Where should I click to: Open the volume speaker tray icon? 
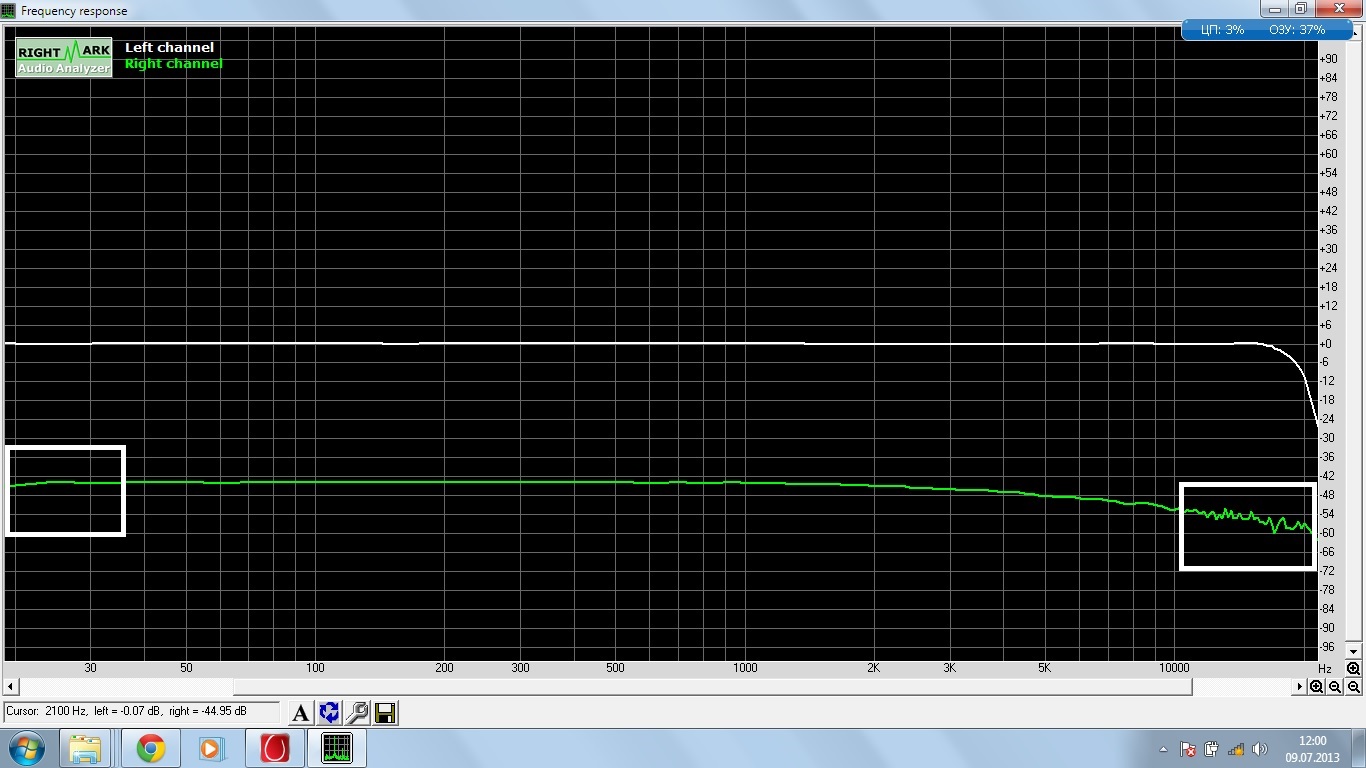click(x=1260, y=749)
